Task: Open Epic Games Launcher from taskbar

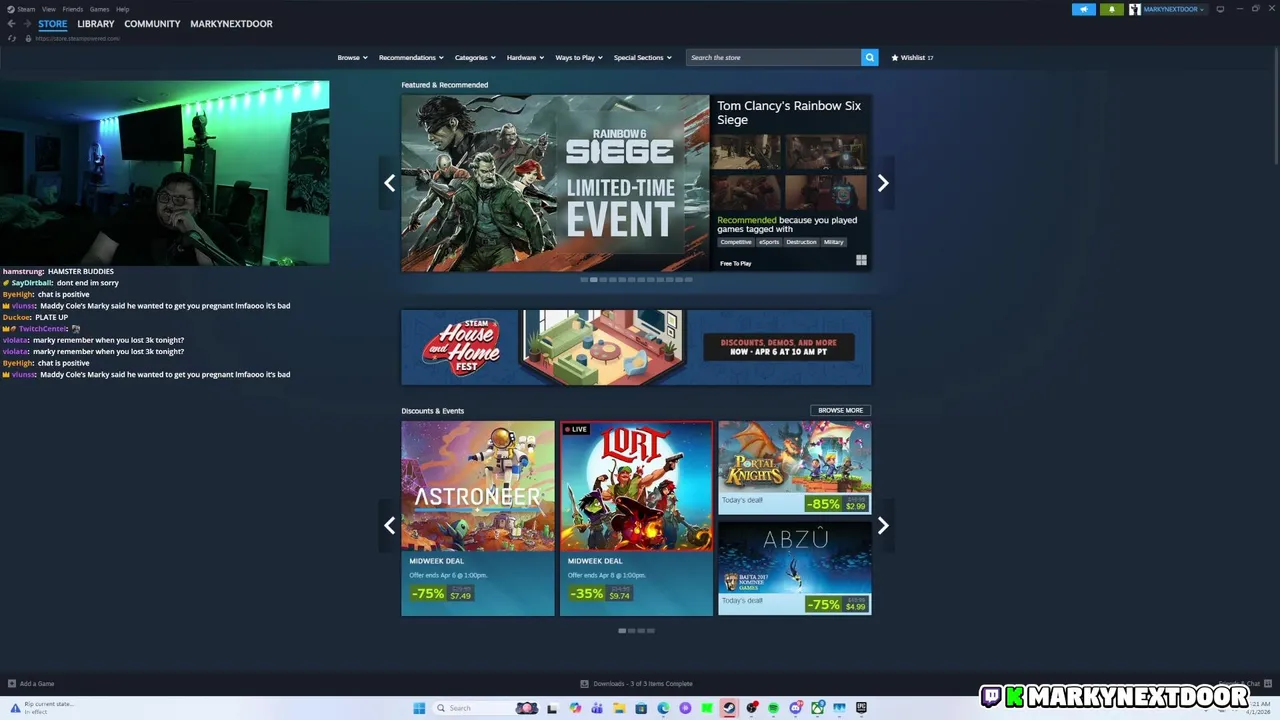Action: [x=861, y=708]
